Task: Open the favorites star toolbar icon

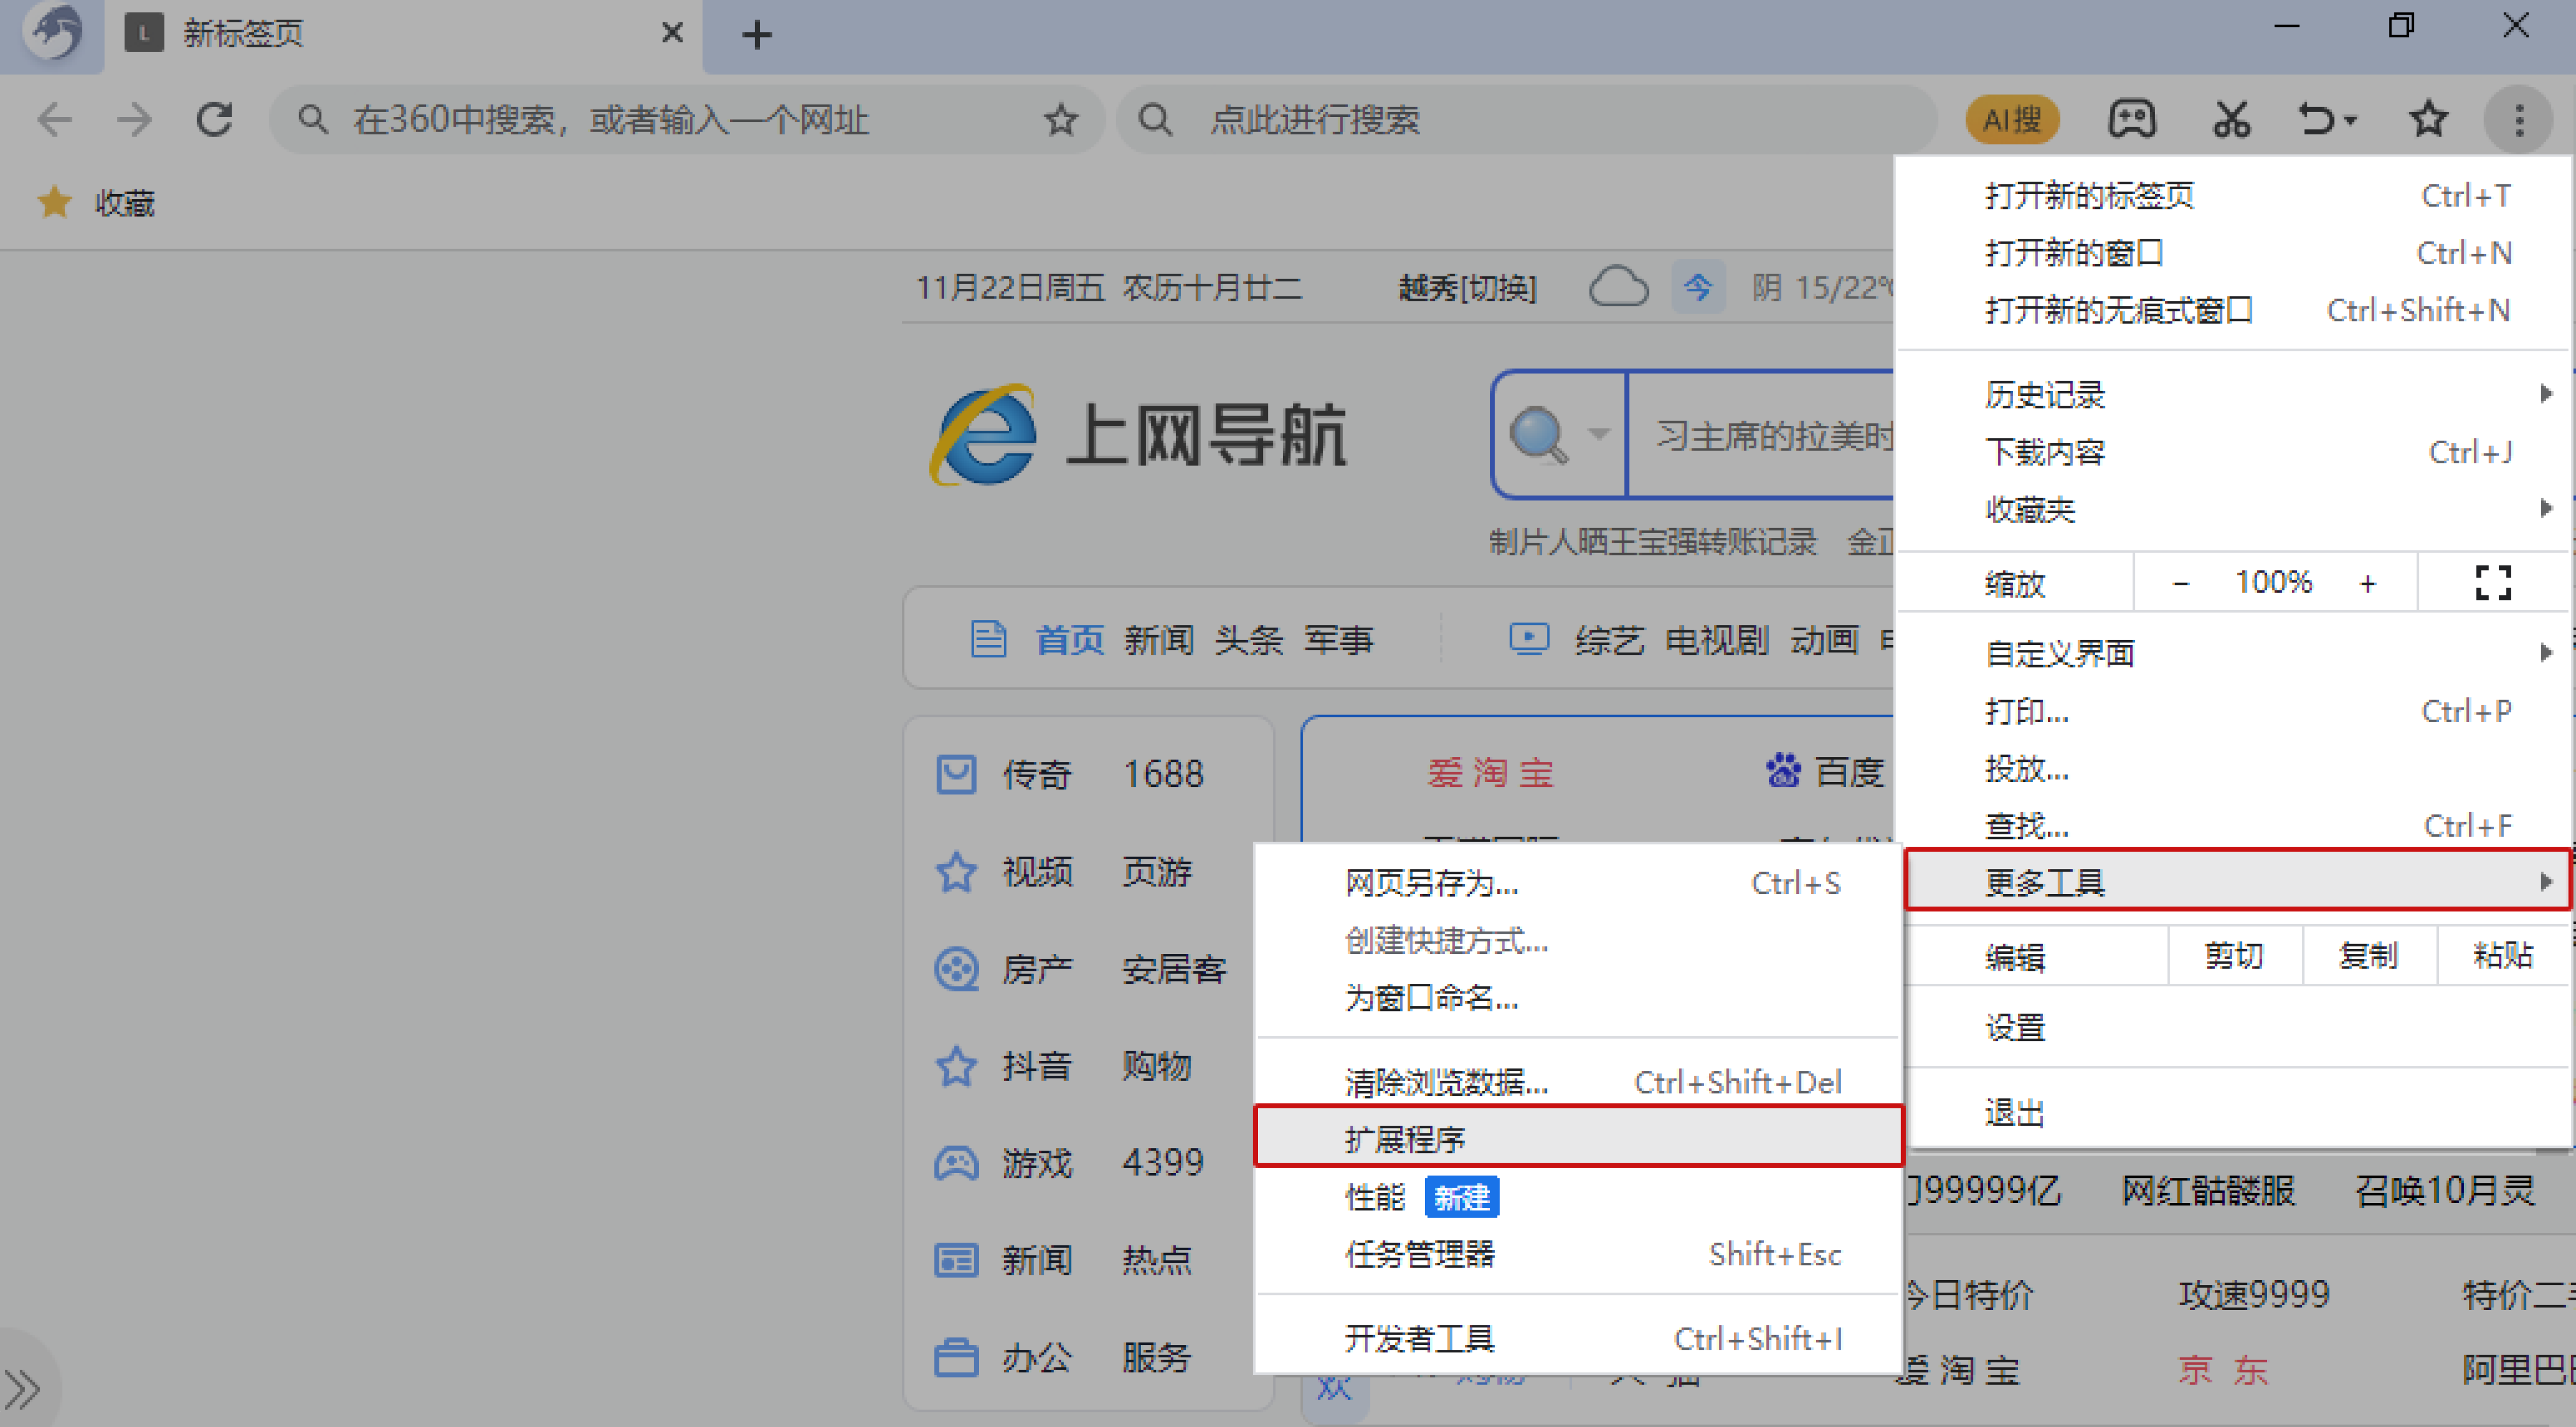Action: pyautogui.click(x=2428, y=120)
